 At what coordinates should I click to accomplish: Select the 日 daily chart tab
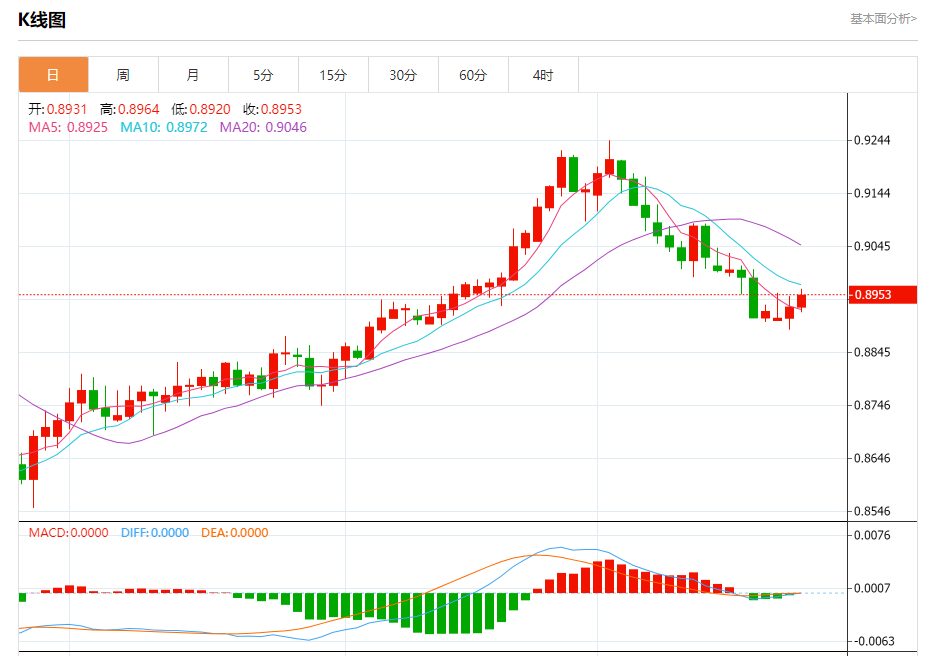coord(53,75)
